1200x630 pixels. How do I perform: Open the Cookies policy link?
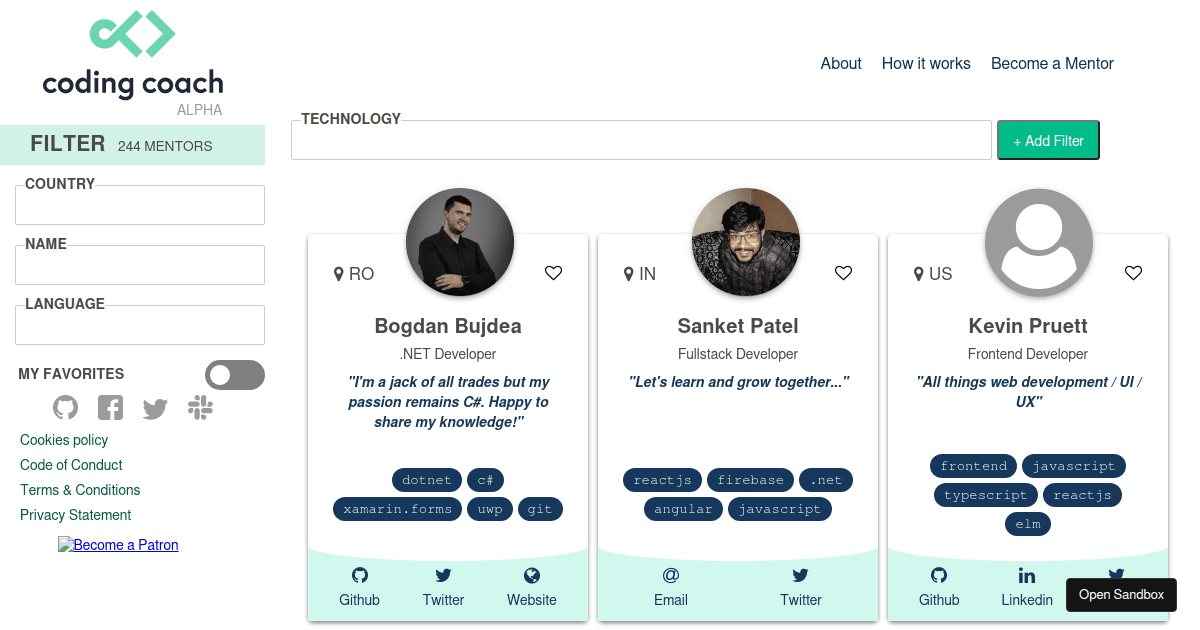tap(63, 440)
